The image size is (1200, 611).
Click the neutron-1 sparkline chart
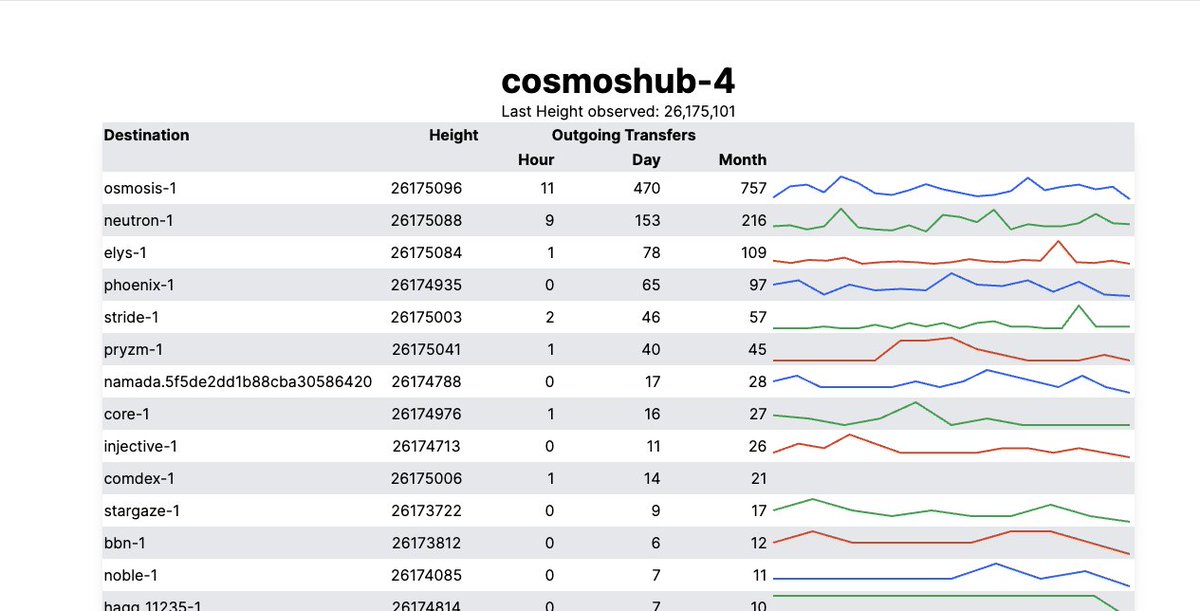pos(951,219)
